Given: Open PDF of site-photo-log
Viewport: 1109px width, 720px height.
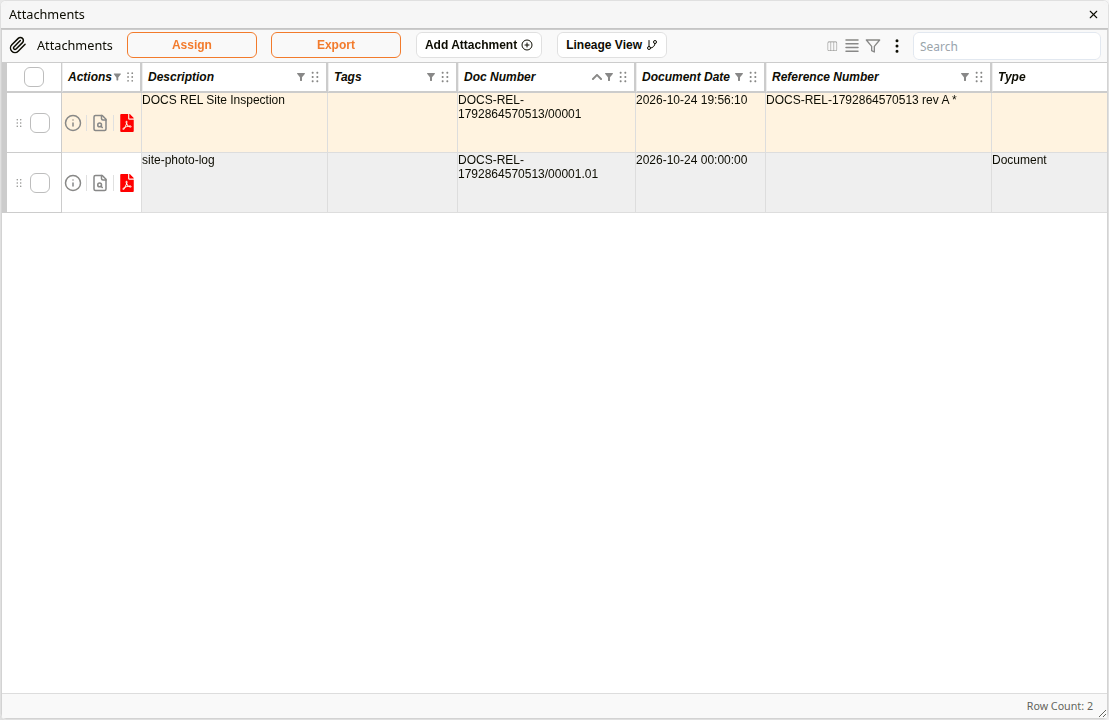Looking at the screenshot, I should [x=127, y=183].
